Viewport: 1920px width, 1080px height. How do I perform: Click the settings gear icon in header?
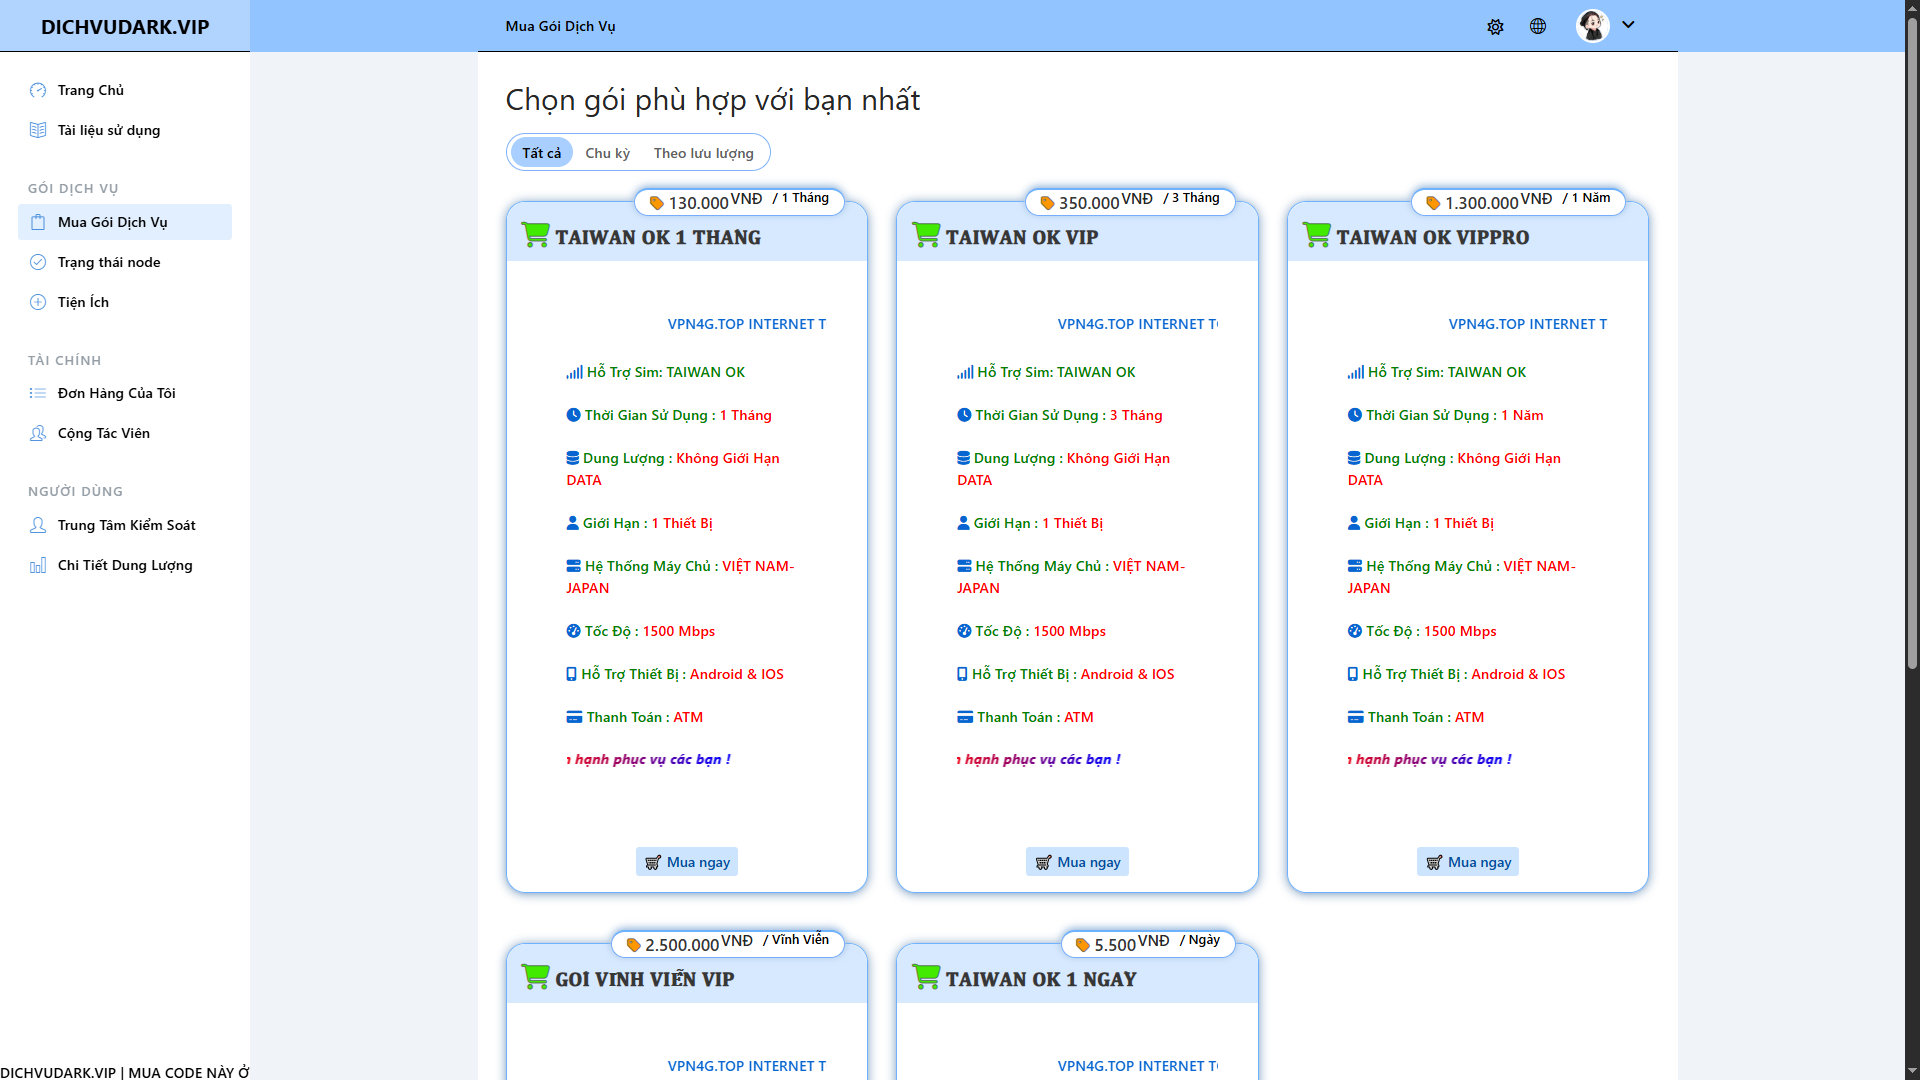click(x=1495, y=27)
